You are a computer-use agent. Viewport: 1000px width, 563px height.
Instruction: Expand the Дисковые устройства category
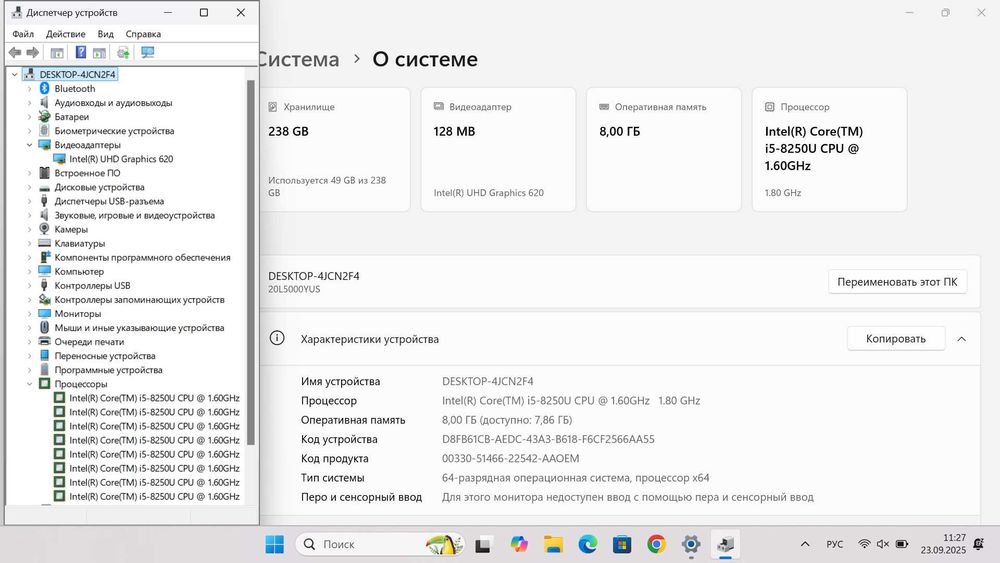29,187
